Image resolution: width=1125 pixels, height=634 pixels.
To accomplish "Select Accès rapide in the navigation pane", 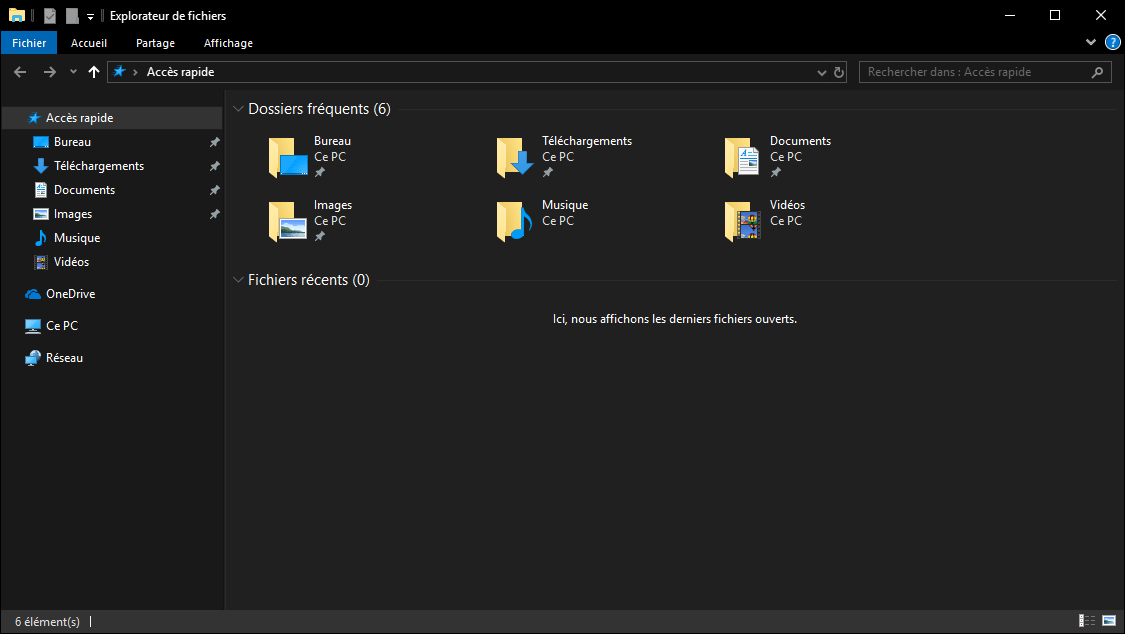I will (112, 118).
